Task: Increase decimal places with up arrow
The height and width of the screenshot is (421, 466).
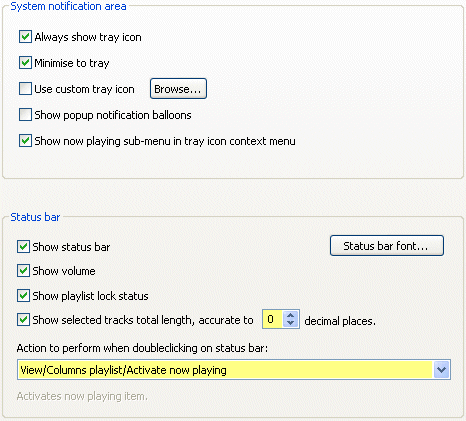Action: (x=291, y=315)
